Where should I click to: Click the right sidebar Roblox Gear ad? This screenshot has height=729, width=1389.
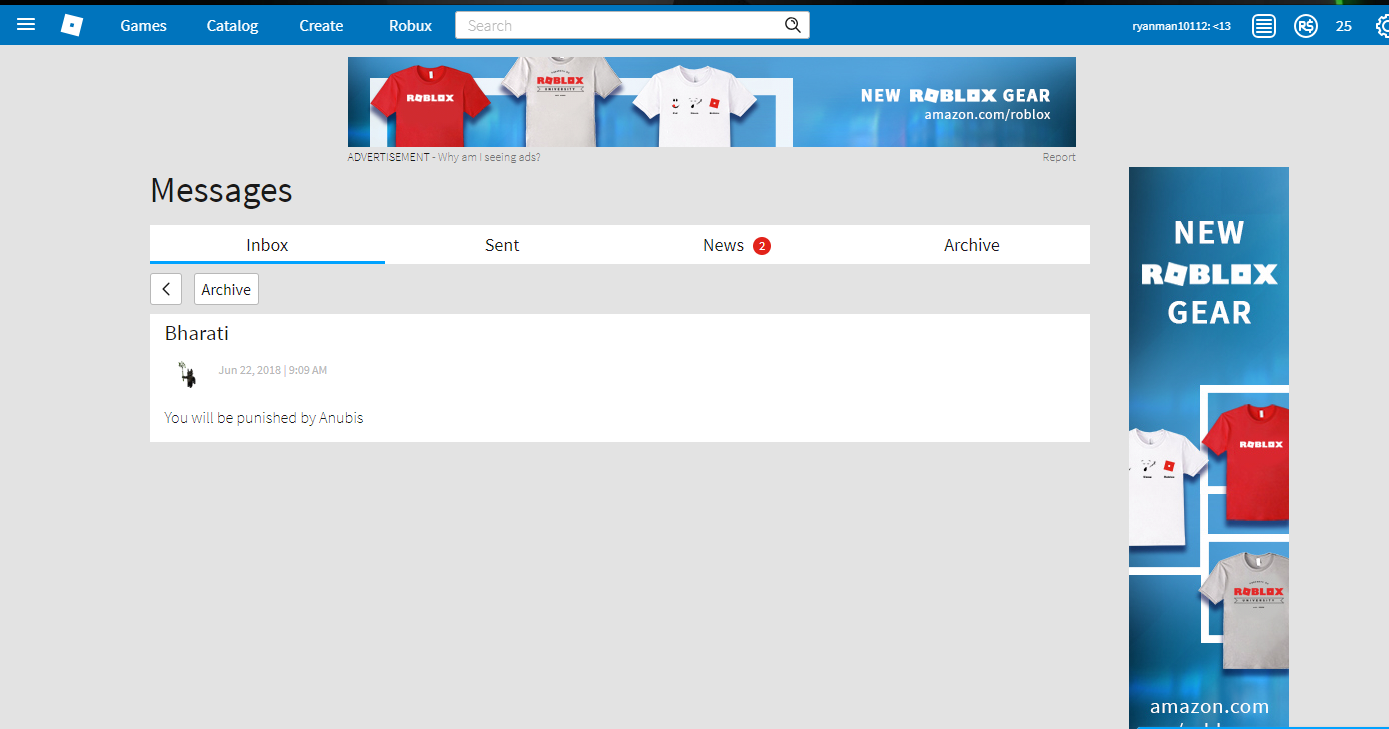tap(1209, 447)
